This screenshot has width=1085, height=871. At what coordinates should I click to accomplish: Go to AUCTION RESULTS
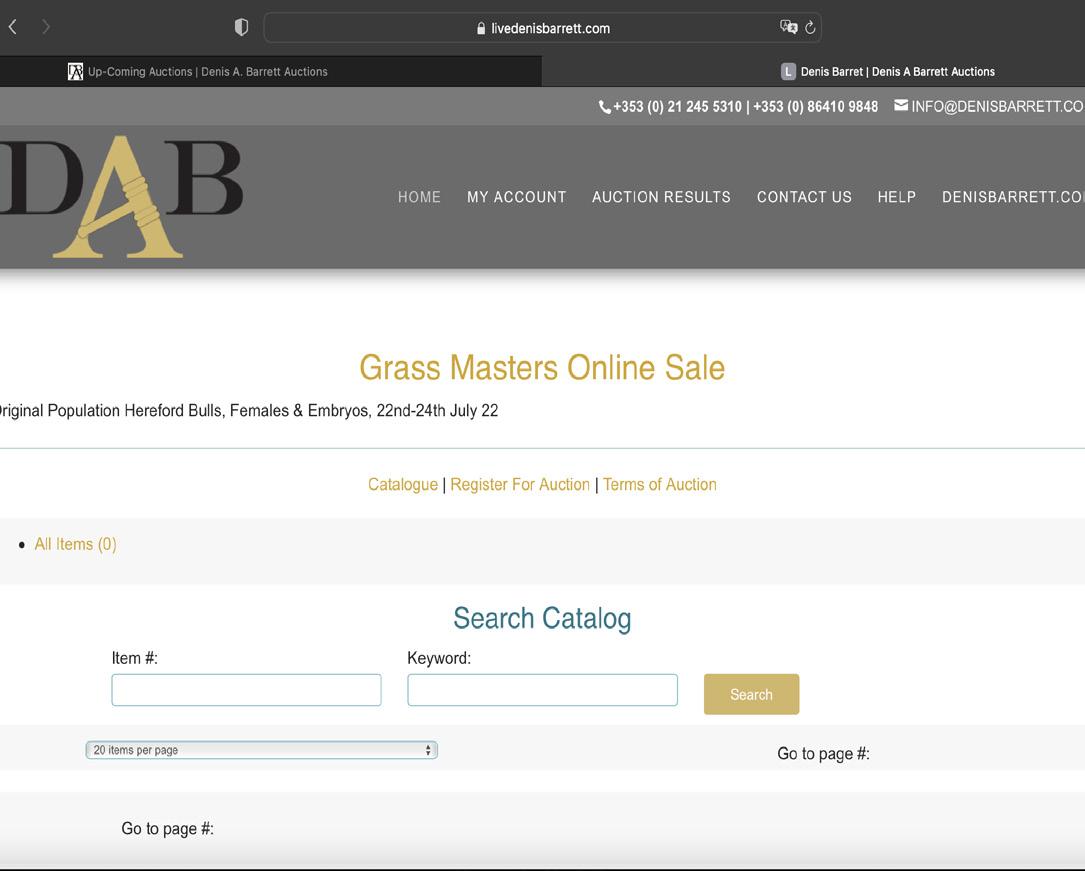662,197
